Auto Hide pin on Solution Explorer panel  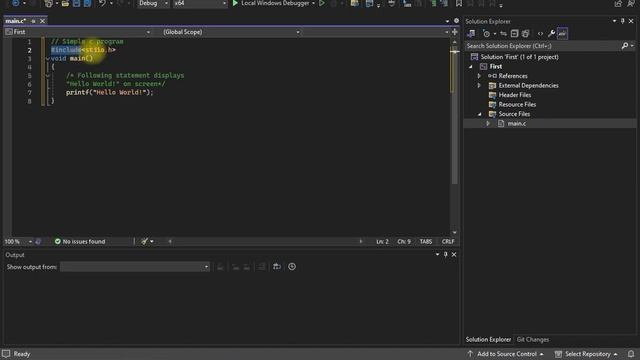tap(623, 21)
